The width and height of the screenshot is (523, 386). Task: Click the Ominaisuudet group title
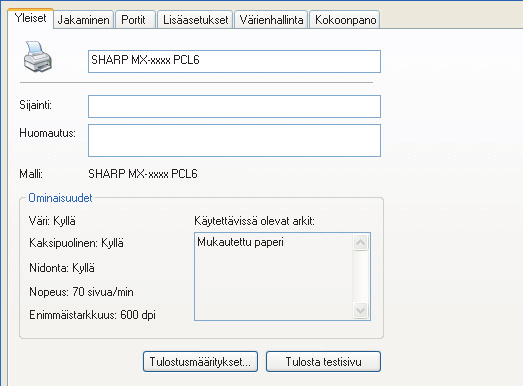pyautogui.click(x=60, y=198)
